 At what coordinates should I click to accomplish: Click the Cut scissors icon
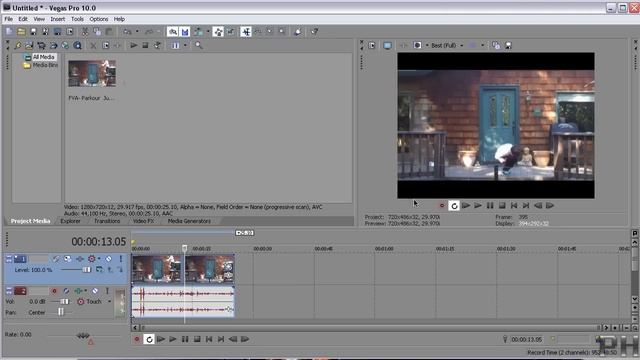(x=85, y=31)
